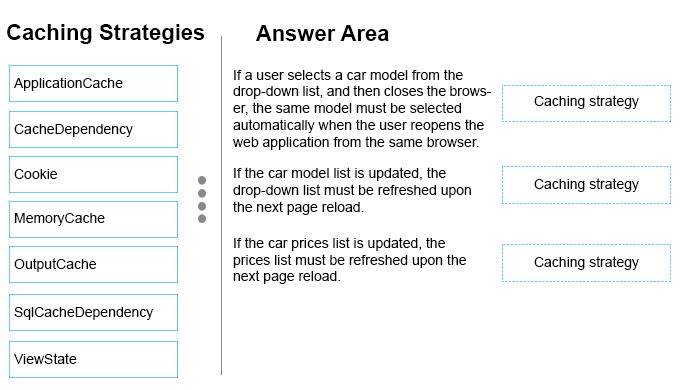
Task: Pick the SqlCacheDependency strategy box
Action: coord(93,313)
